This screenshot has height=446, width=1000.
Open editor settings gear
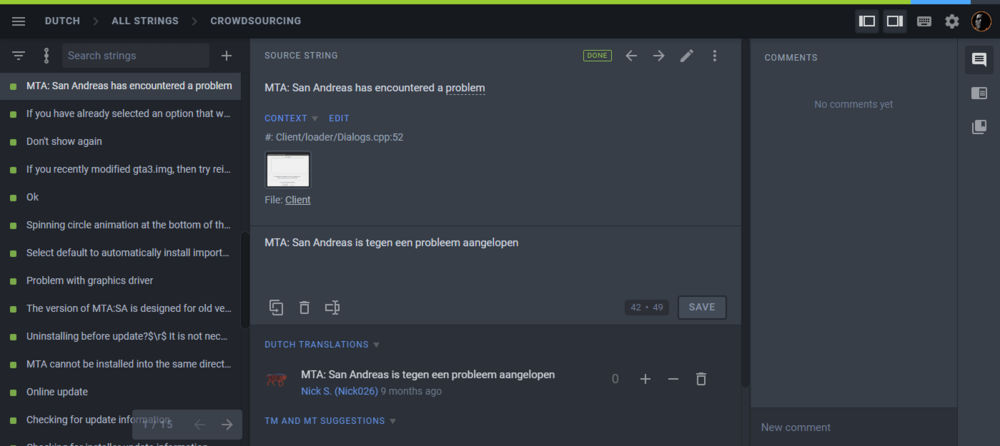pyautogui.click(x=952, y=21)
